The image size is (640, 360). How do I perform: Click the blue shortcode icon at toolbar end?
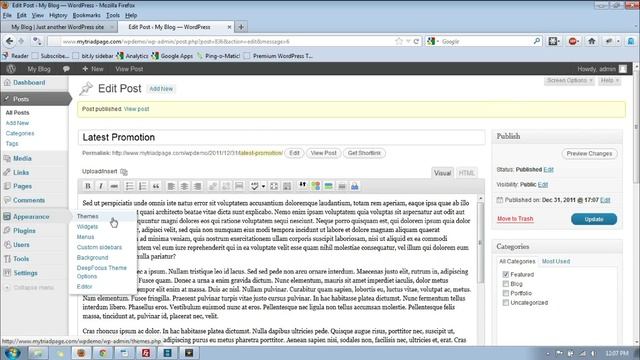pyautogui.click(x=355, y=186)
